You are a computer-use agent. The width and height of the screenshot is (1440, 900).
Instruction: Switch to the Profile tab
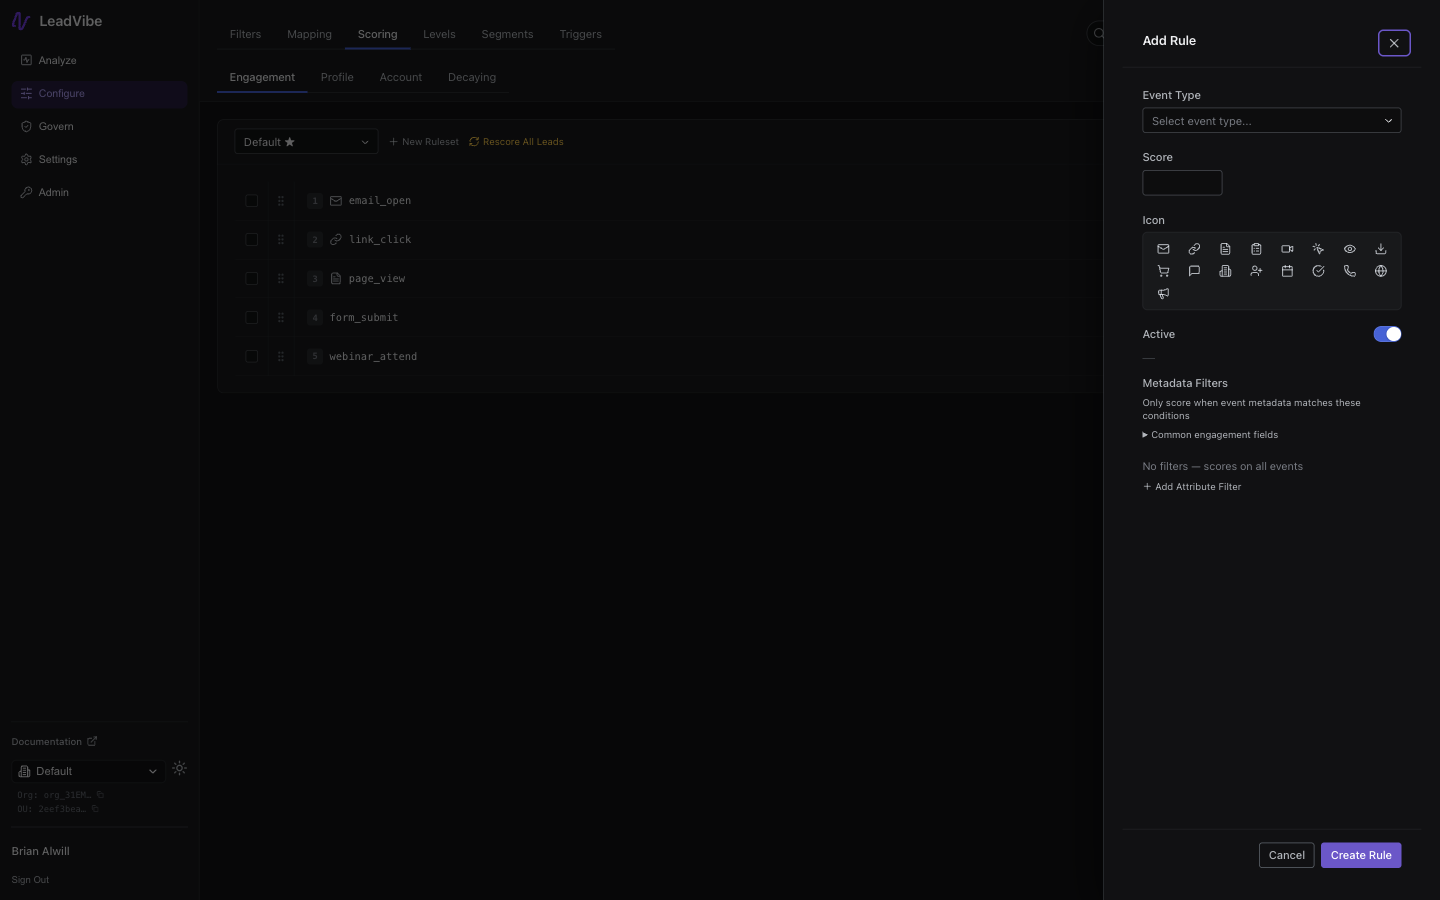pyautogui.click(x=337, y=77)
